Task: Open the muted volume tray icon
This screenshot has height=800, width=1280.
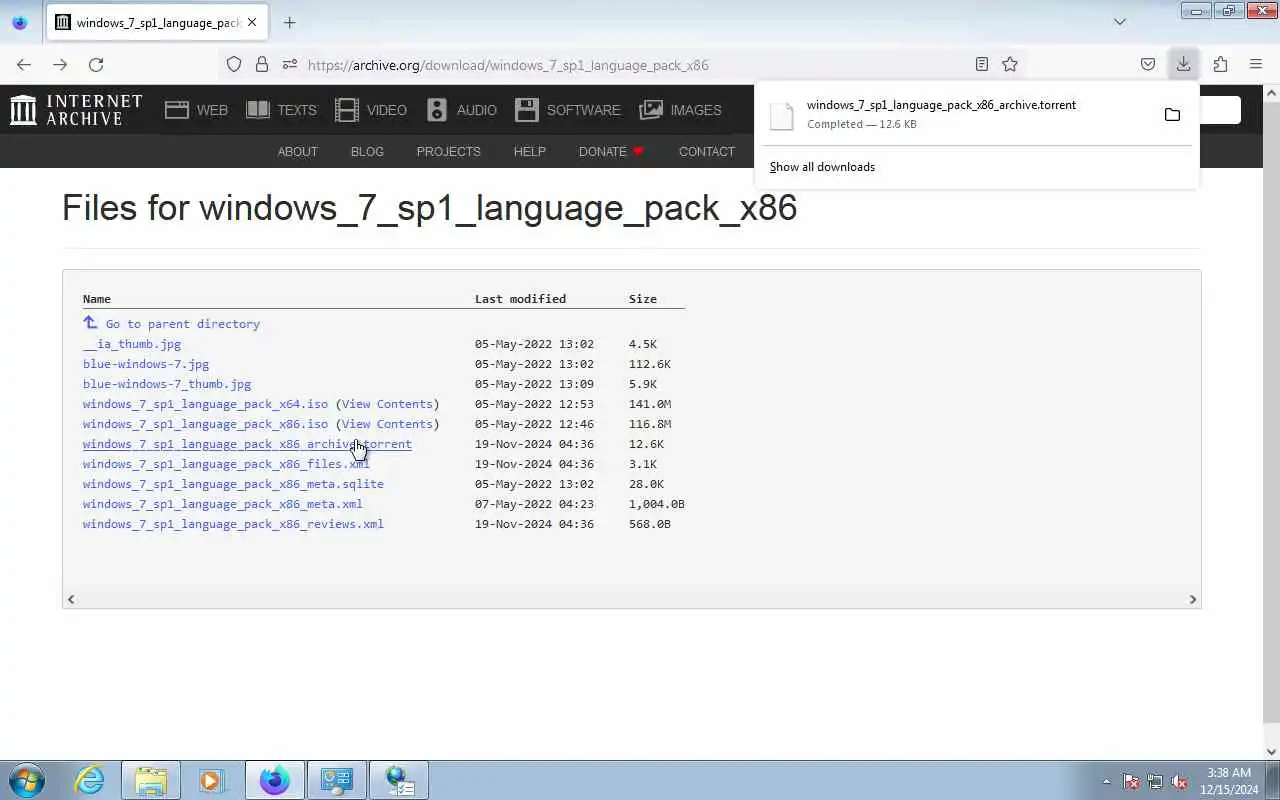Action: click(x=1179, y=781)
